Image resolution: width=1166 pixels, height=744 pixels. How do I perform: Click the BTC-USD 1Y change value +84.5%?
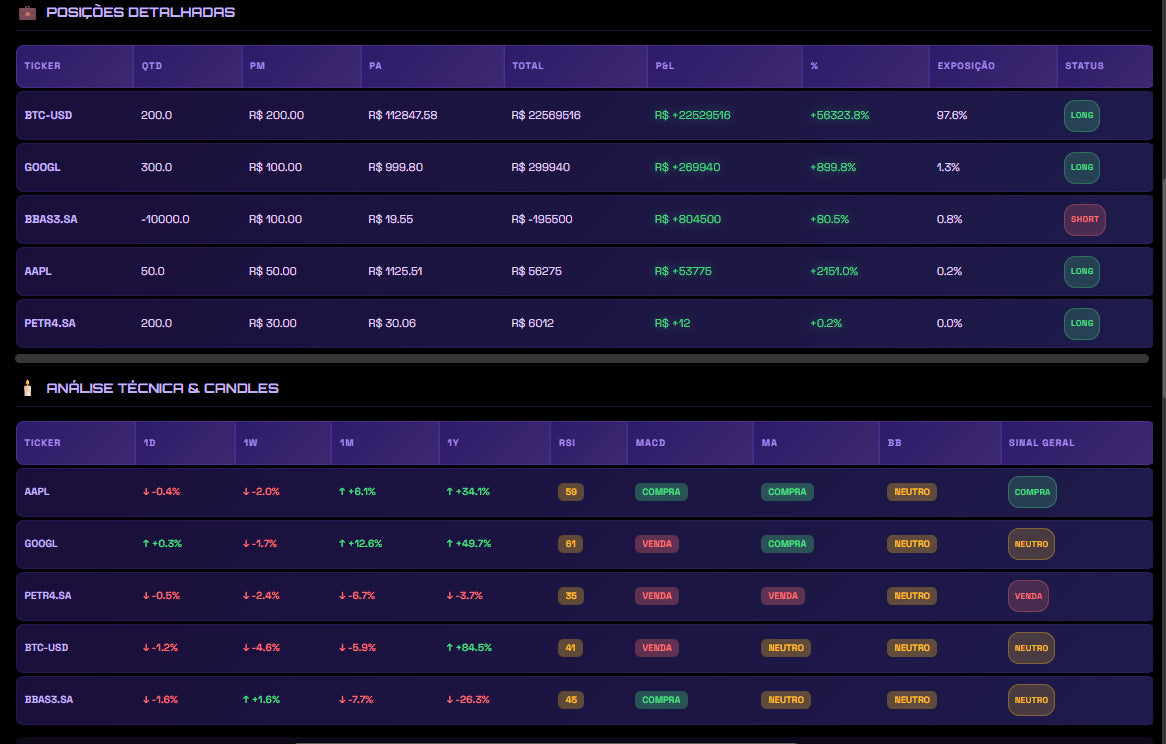(x=469, y=648)
